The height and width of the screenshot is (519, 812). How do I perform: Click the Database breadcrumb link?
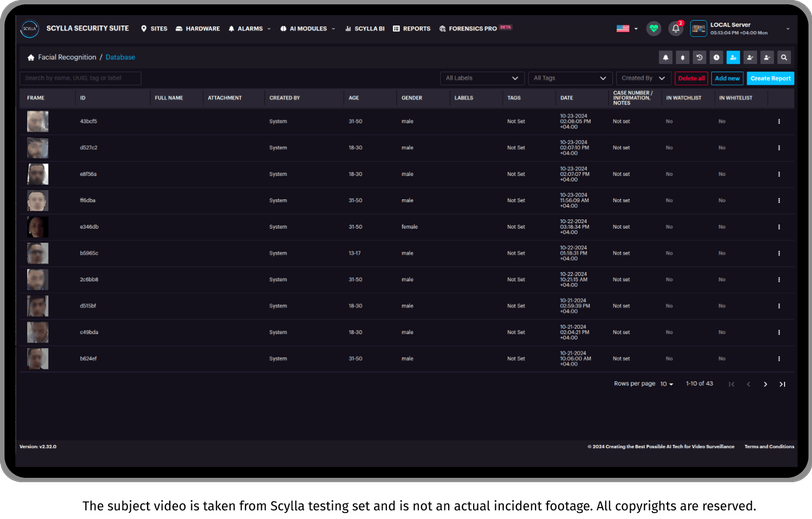(120, 57)
